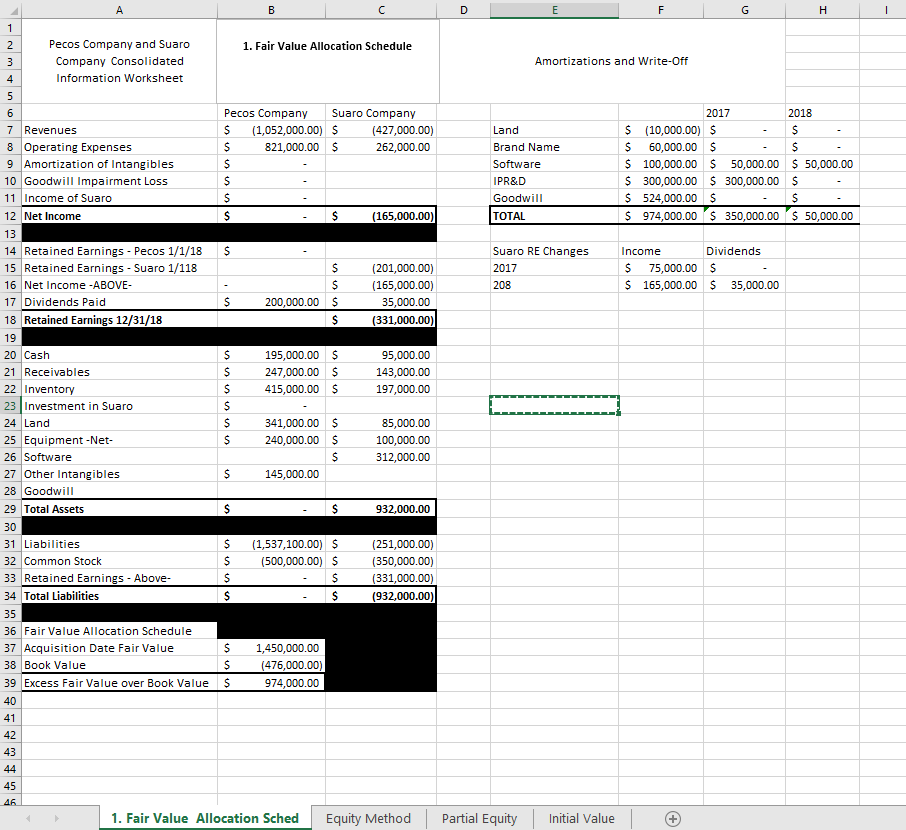
Task: Click 'Retained Earnings - Suaro 1/118' cell
Action: click(119, 268)
